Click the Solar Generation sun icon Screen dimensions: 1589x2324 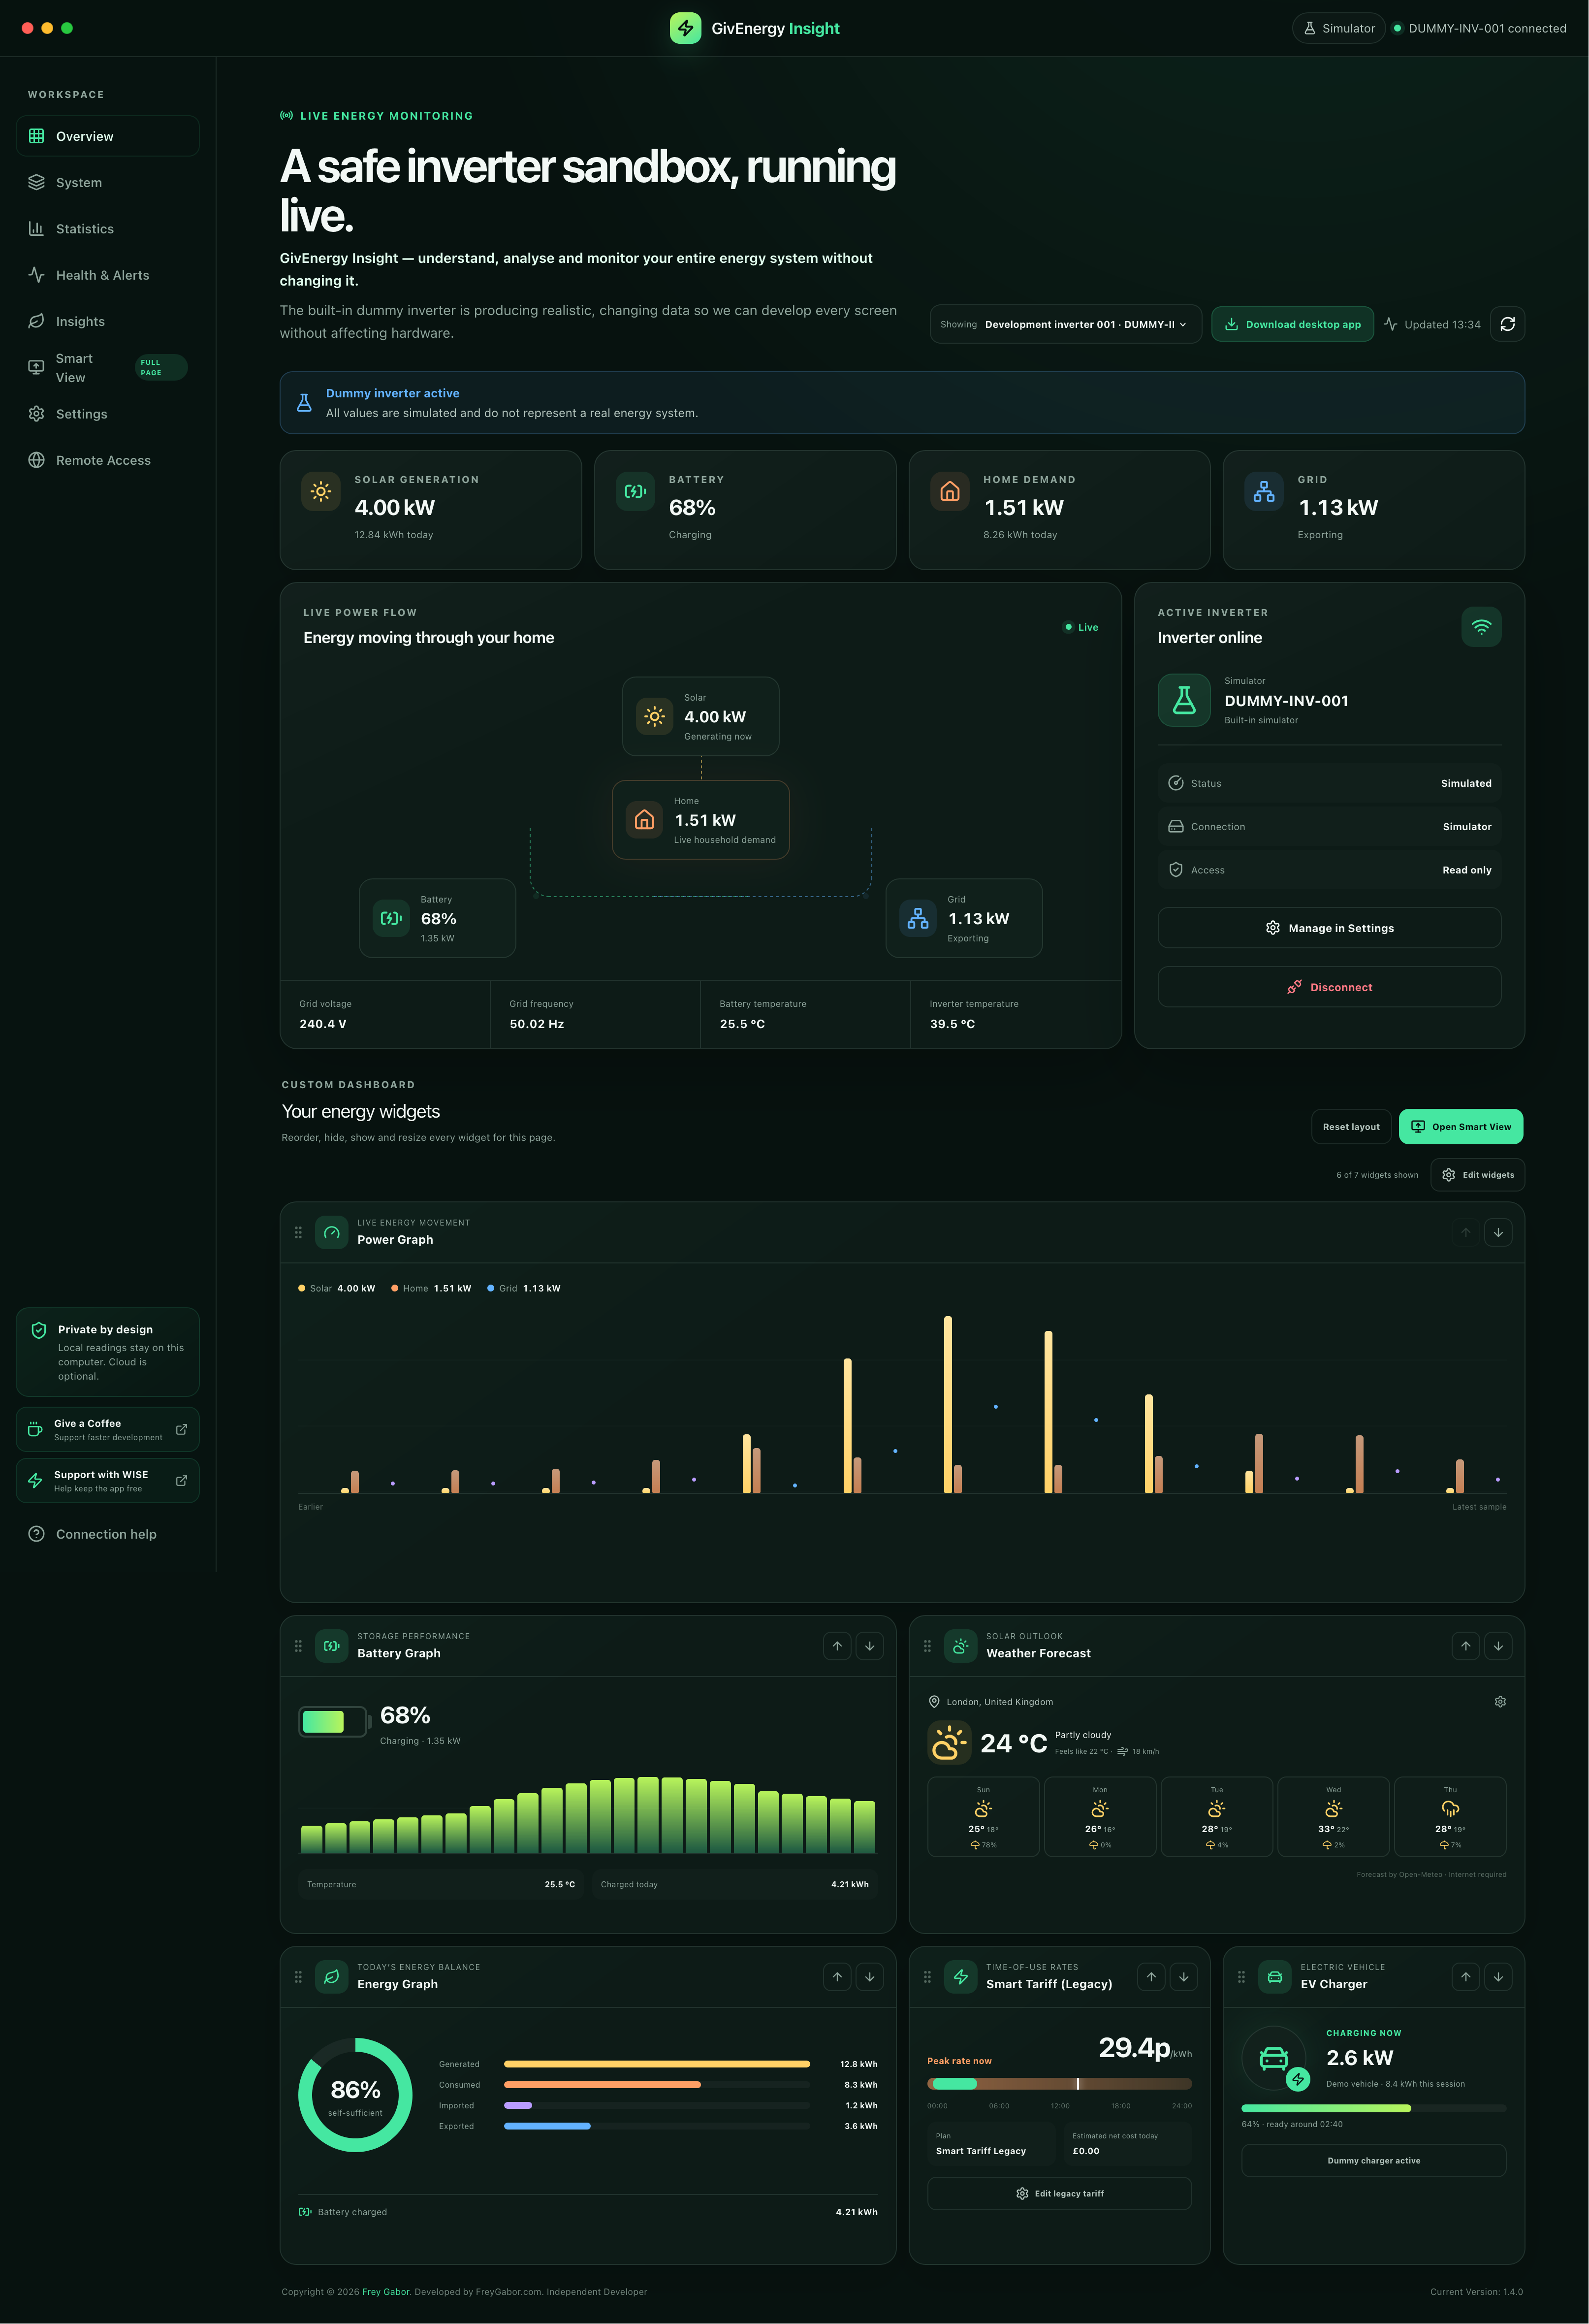[x=321, y=491]
